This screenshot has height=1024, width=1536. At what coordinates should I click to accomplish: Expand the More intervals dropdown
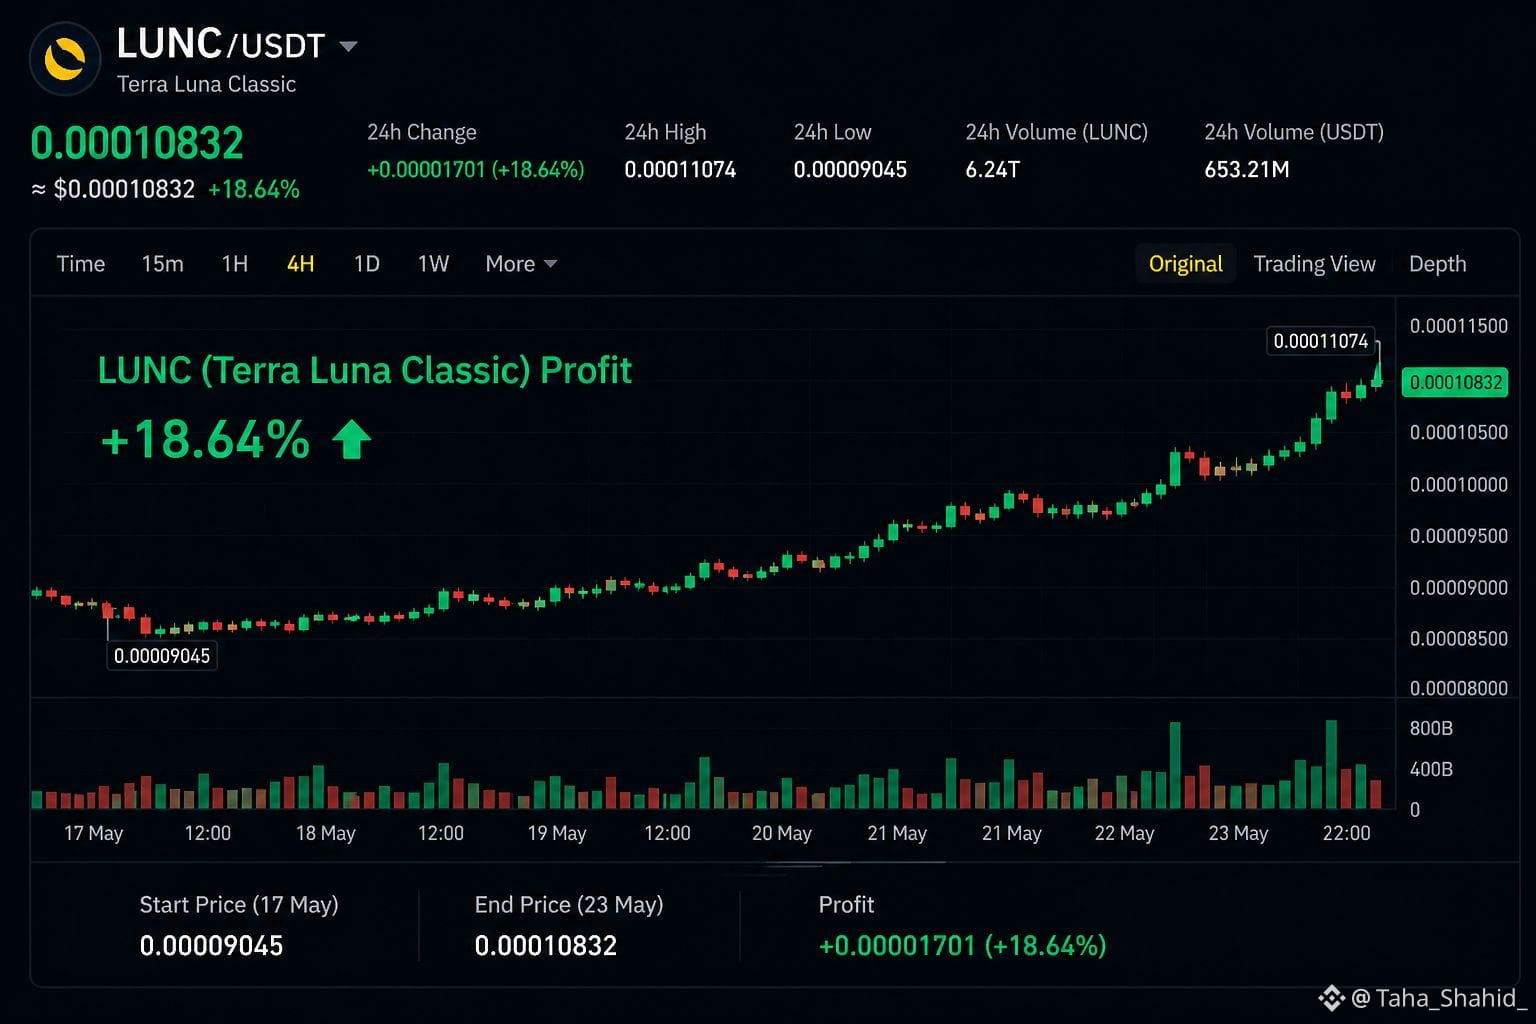[521, 264]
